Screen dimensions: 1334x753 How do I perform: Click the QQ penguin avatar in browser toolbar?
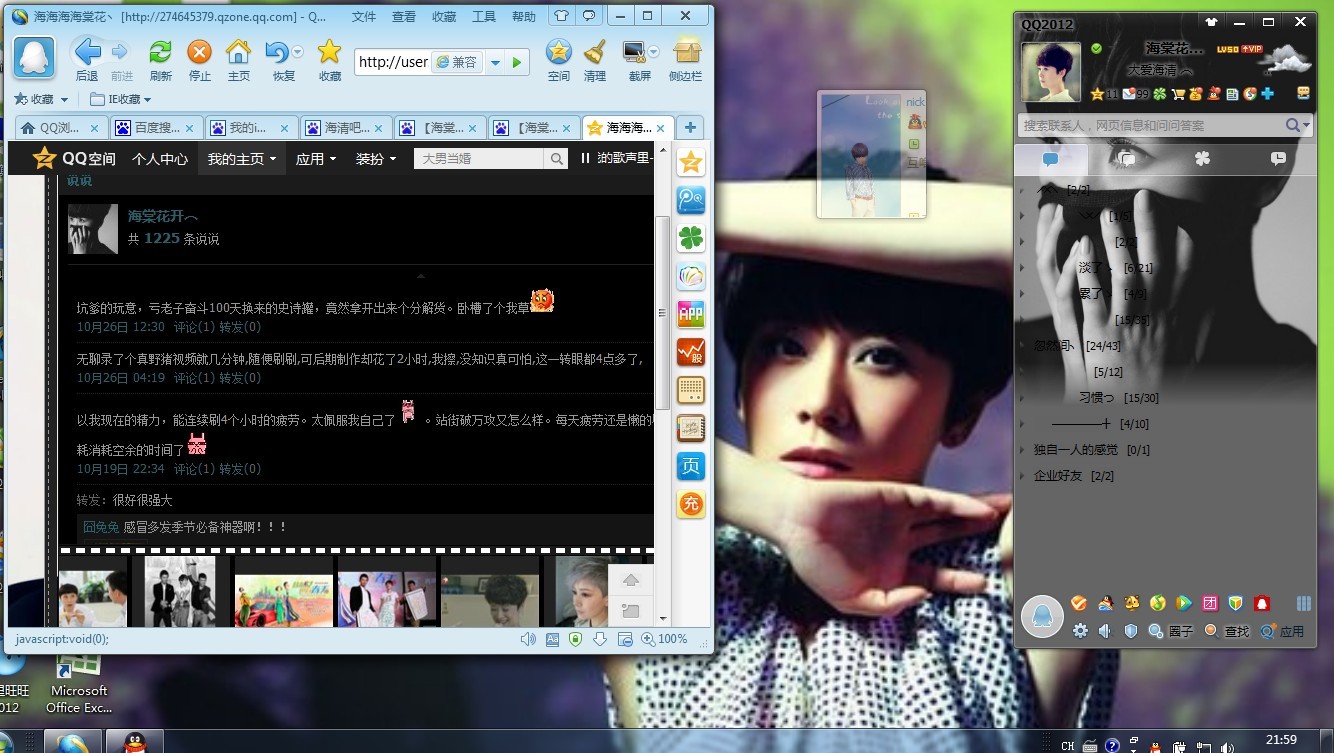[34, 57]
